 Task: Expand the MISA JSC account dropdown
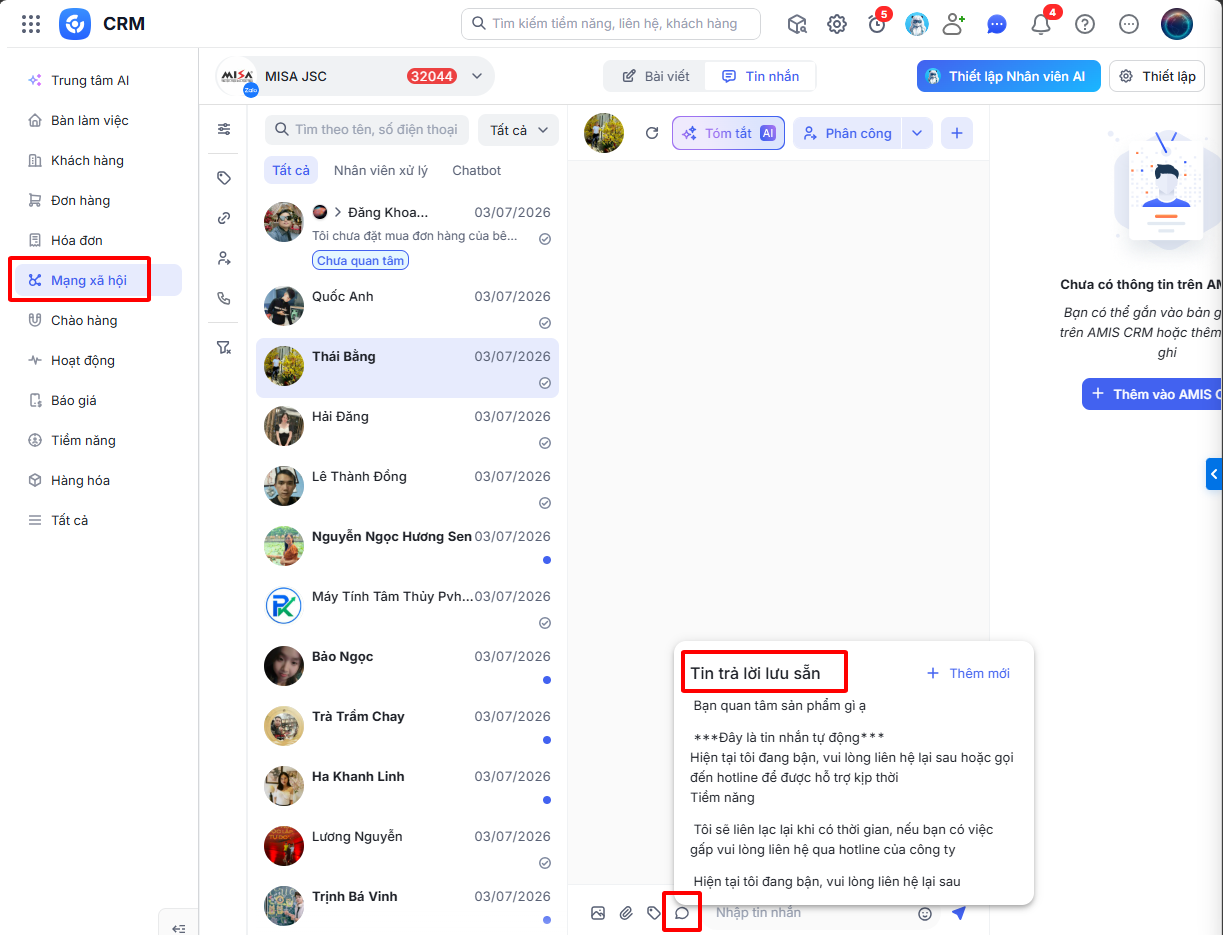pos(477,76)
